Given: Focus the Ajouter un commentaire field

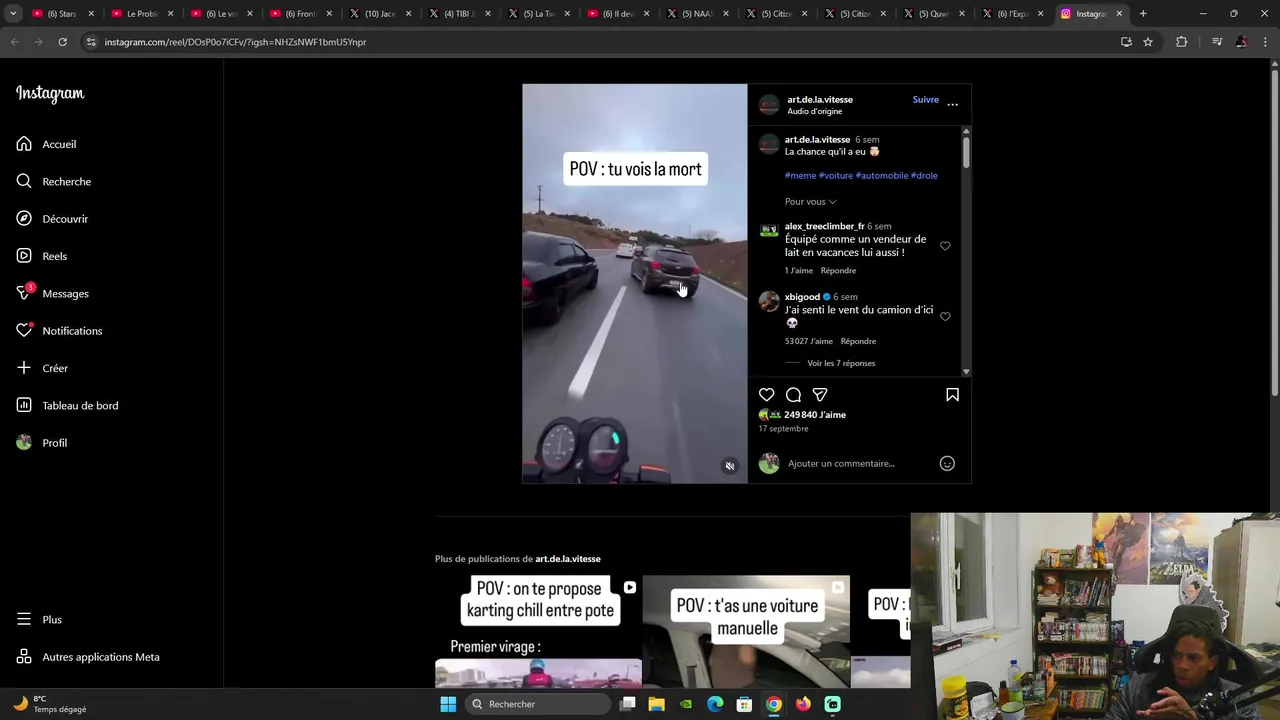Looking at the screenshot, I should pyautogui.click(x=841, y=463).
